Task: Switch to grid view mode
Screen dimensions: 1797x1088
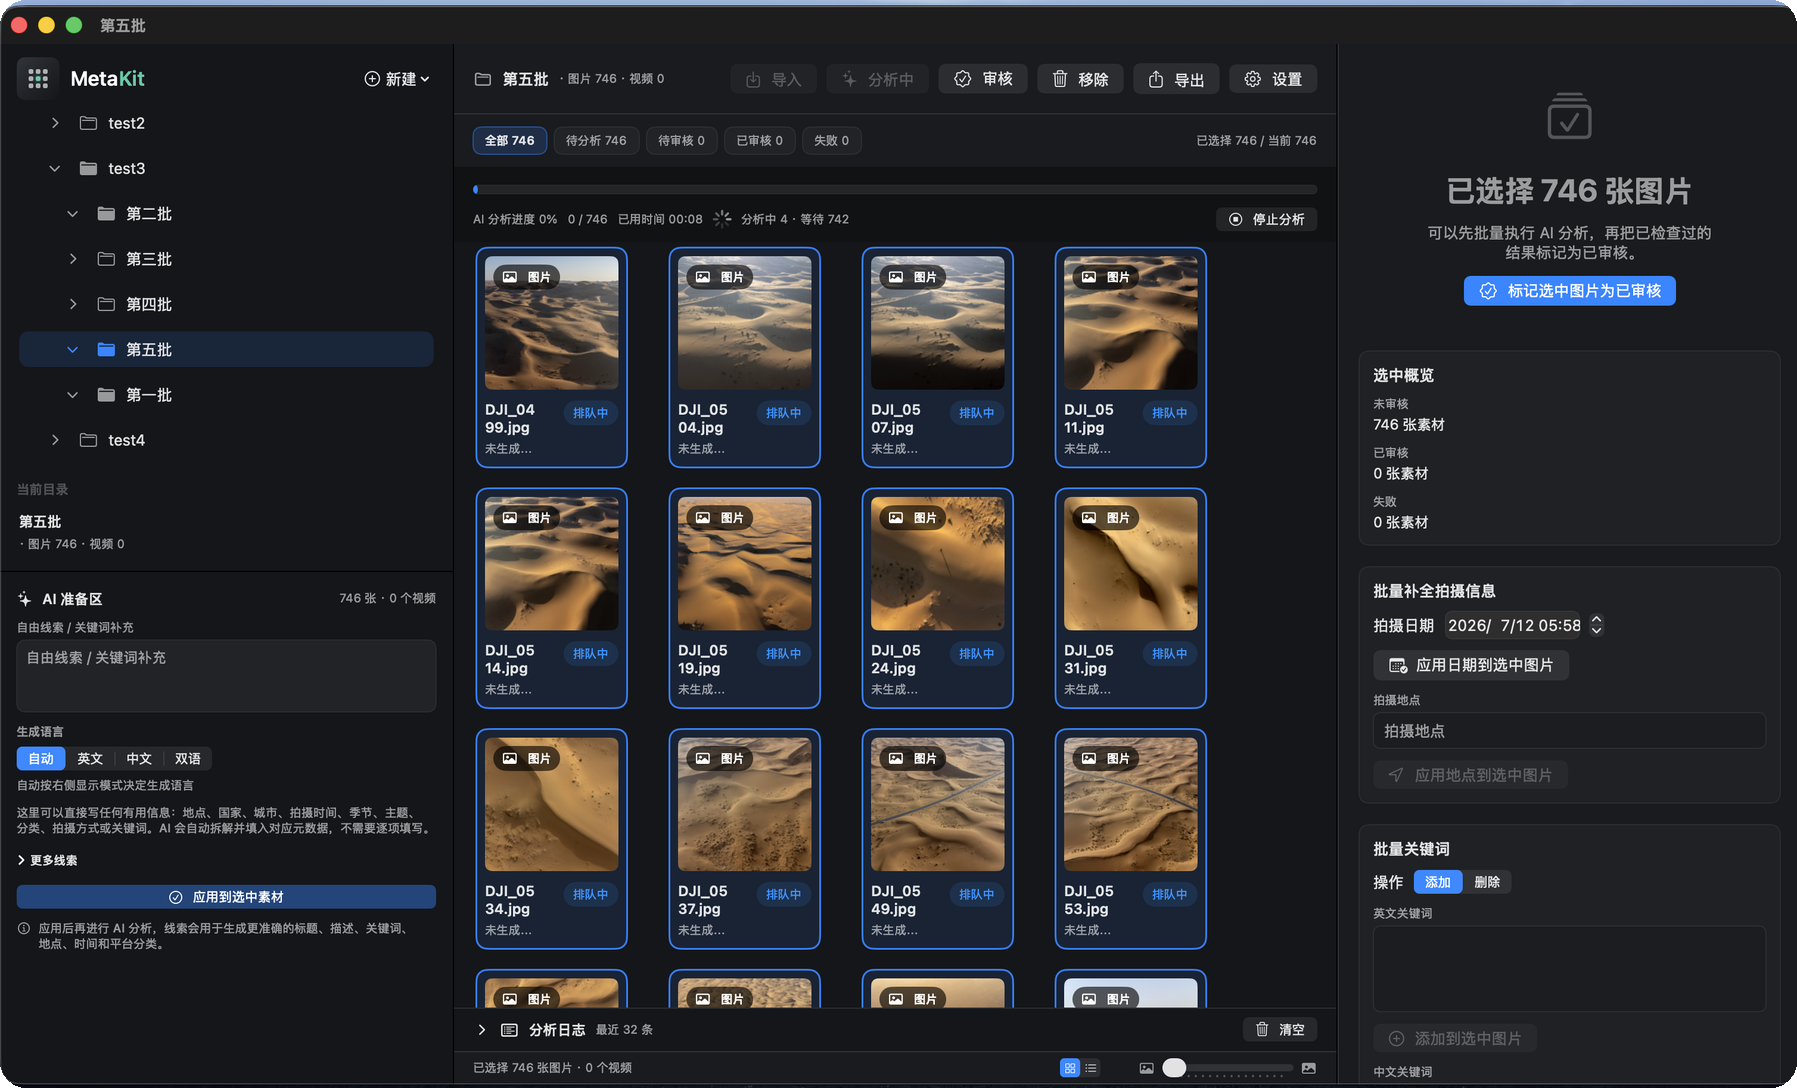Action: click(1070, 1068)
